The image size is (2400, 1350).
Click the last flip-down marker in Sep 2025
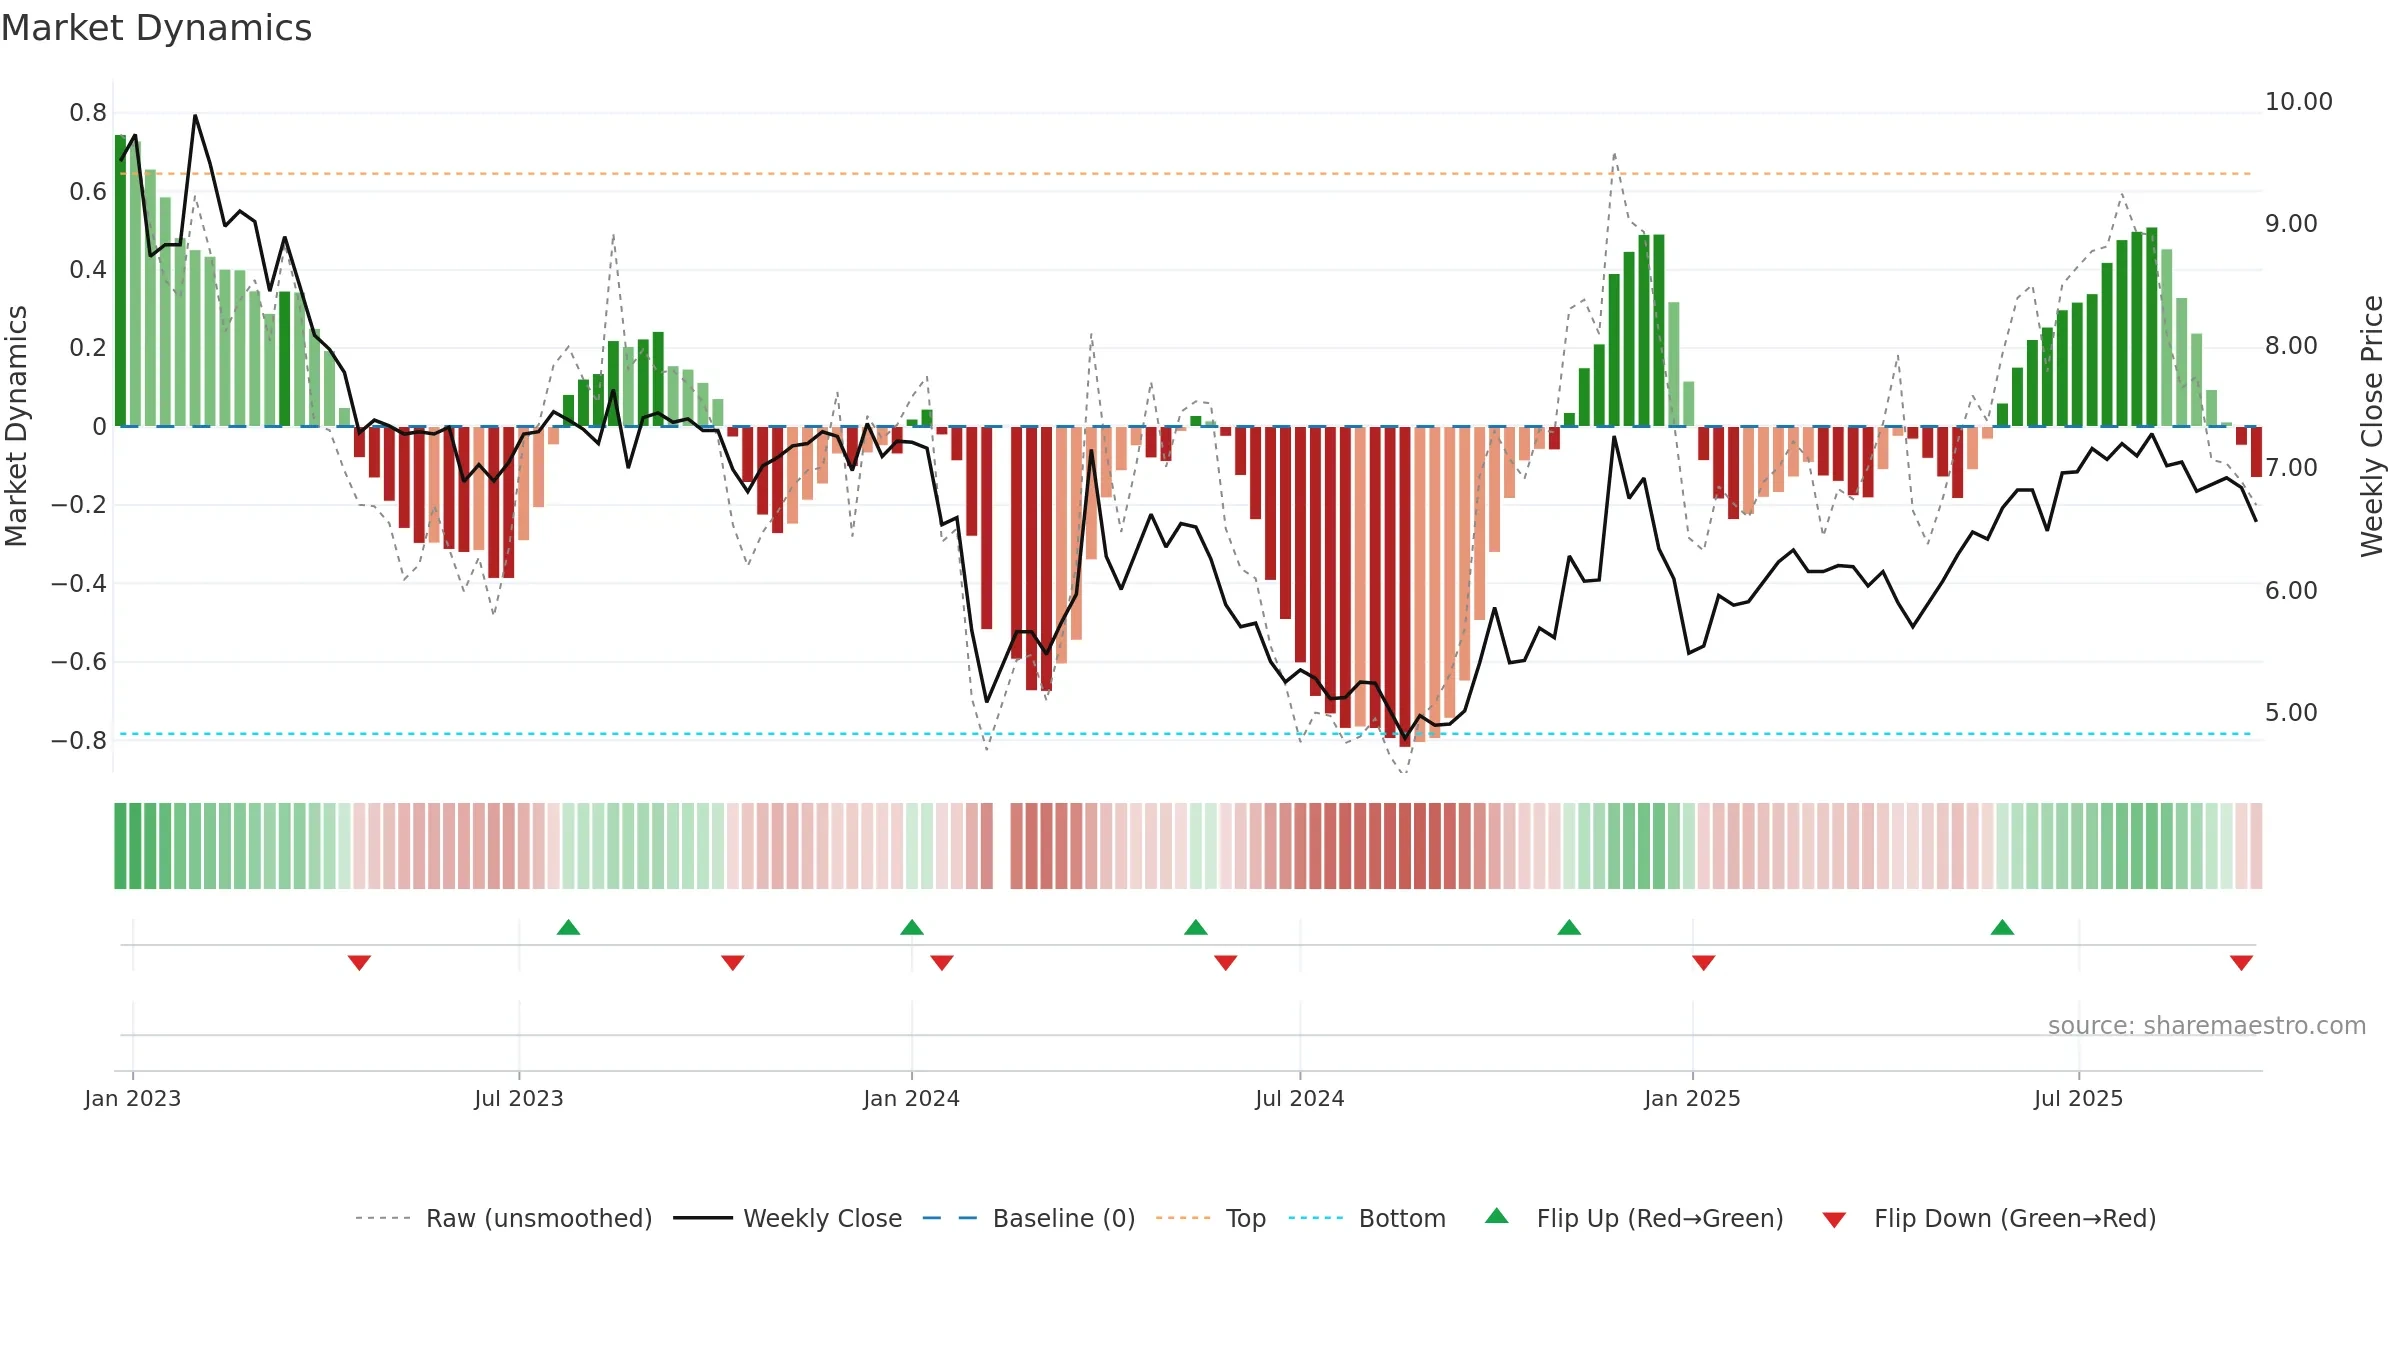coord(2241,962)
